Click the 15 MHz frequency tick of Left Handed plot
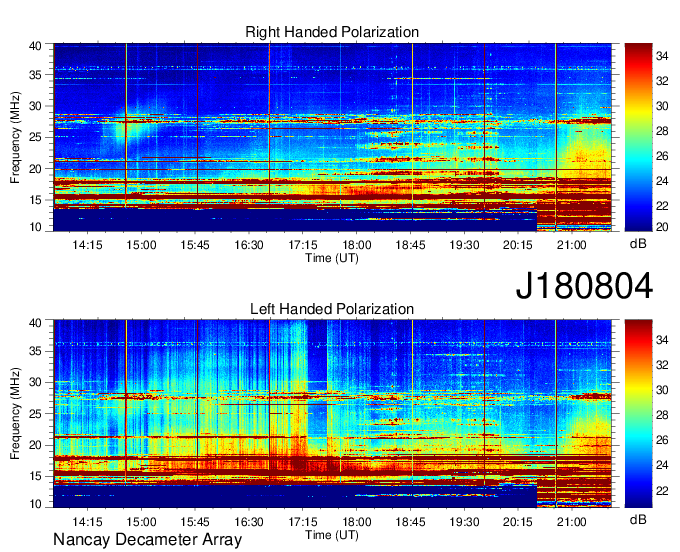The image size is (680, 552). [35, 477]
